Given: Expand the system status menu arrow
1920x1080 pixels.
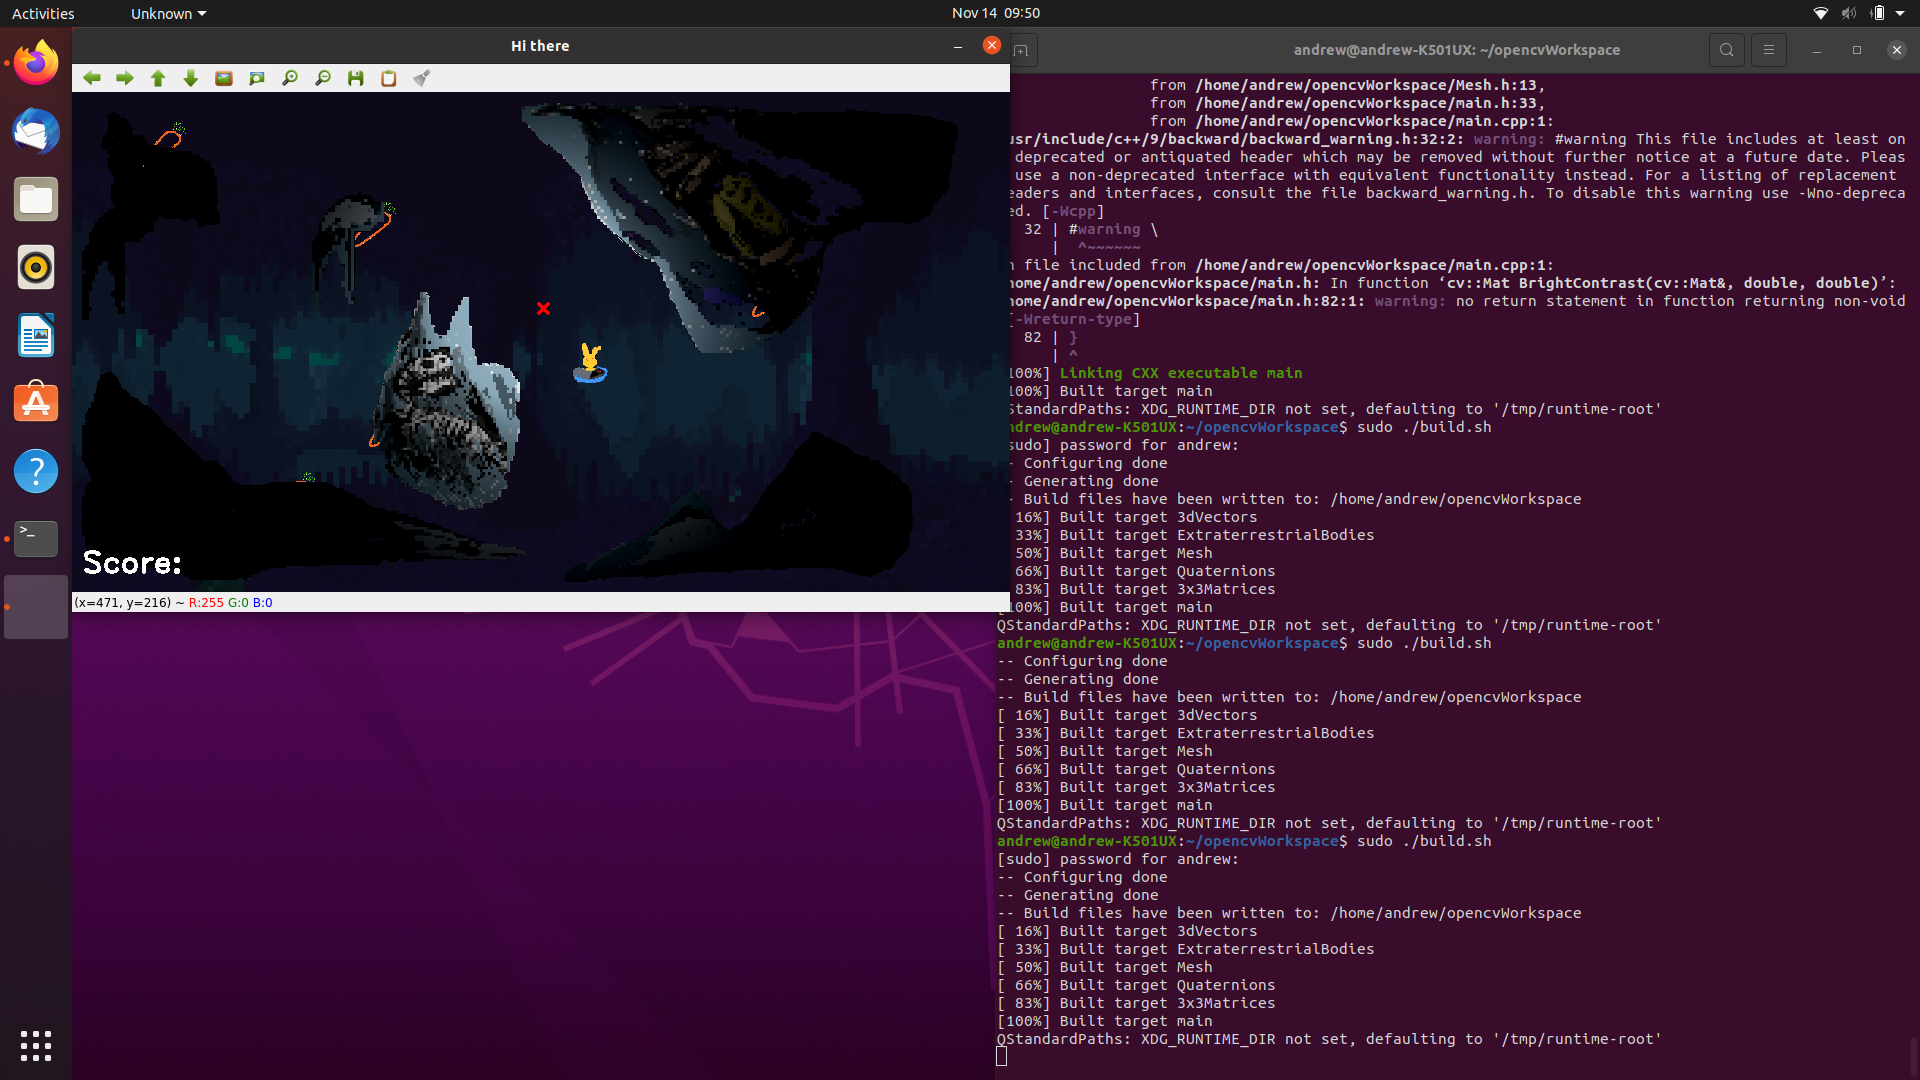Looking at the screenshot, I should (x=1899, y=13).
